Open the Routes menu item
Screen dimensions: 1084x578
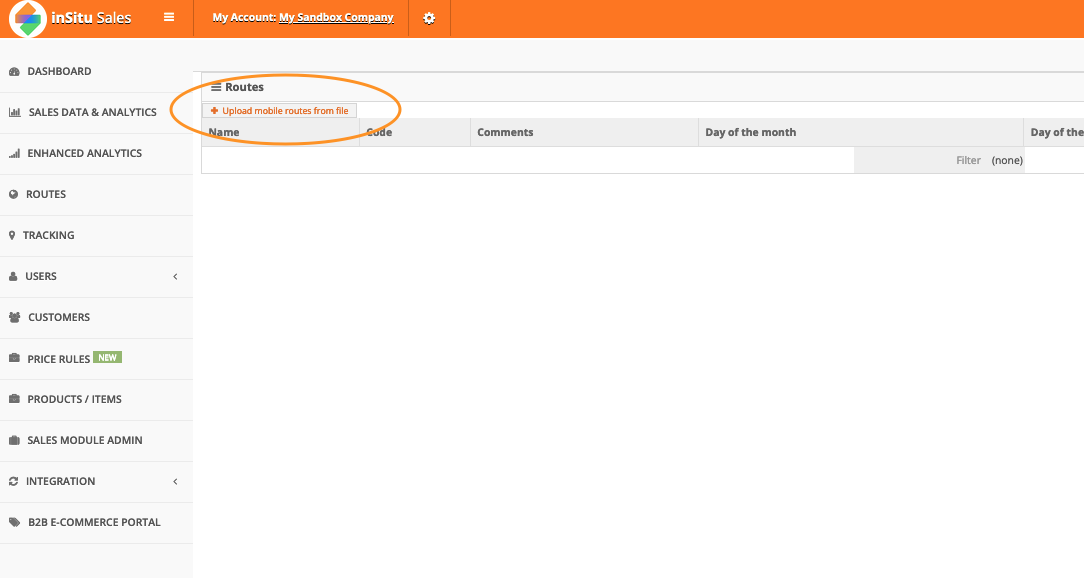pyautogui.click(x=46, y=195)
